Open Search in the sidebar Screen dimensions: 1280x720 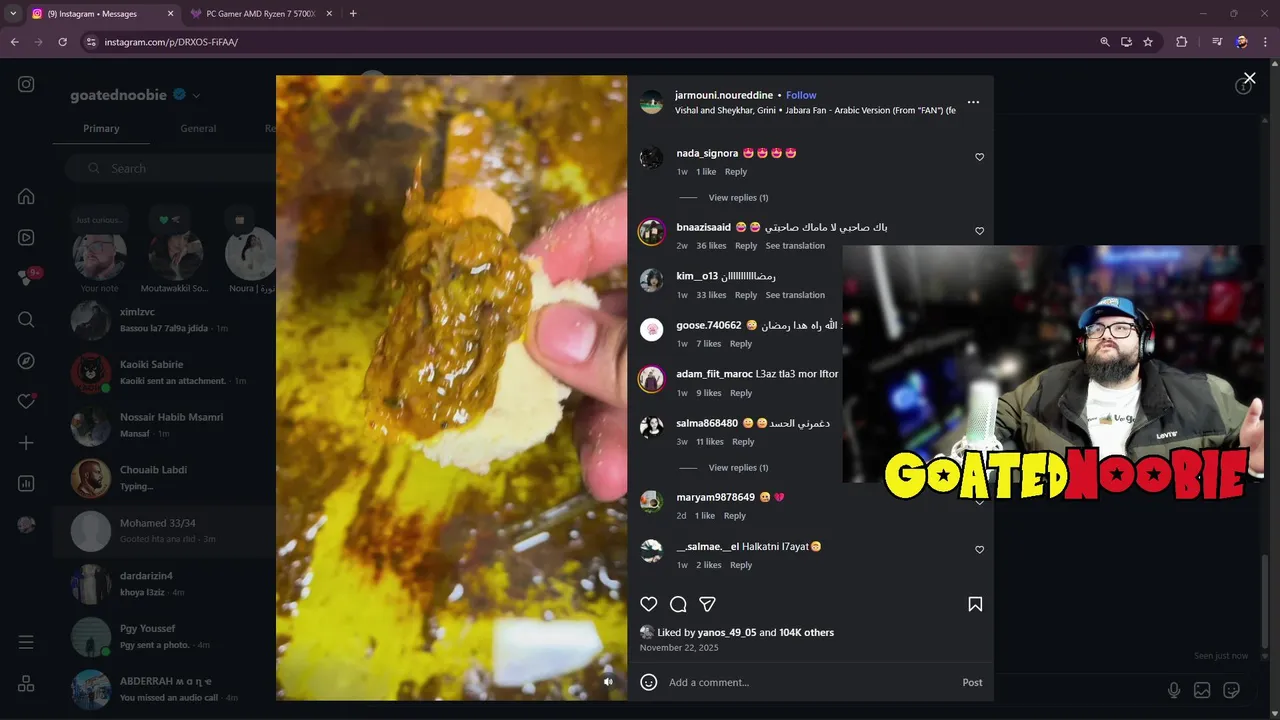coord(26,320)
